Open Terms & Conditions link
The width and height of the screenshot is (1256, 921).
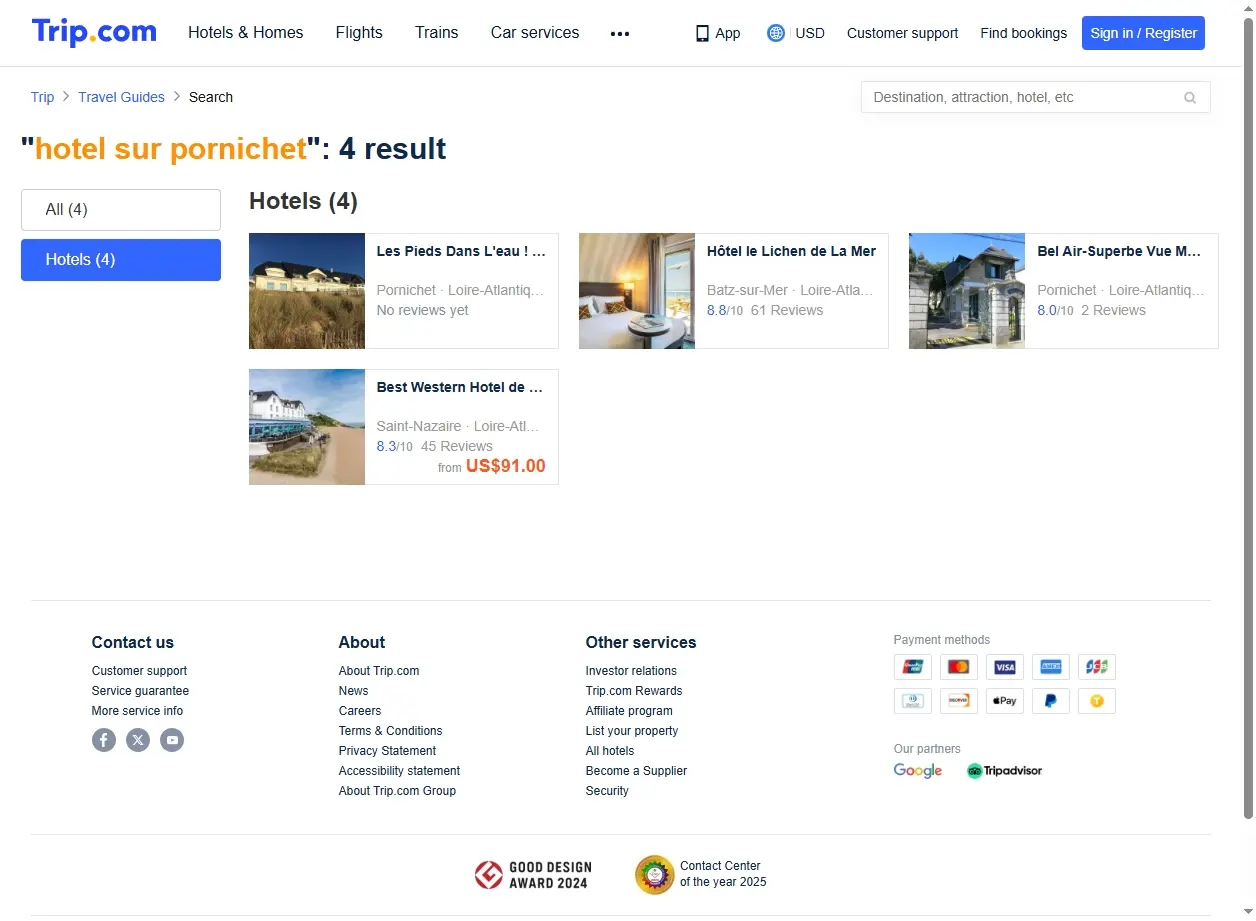(390, 731)
